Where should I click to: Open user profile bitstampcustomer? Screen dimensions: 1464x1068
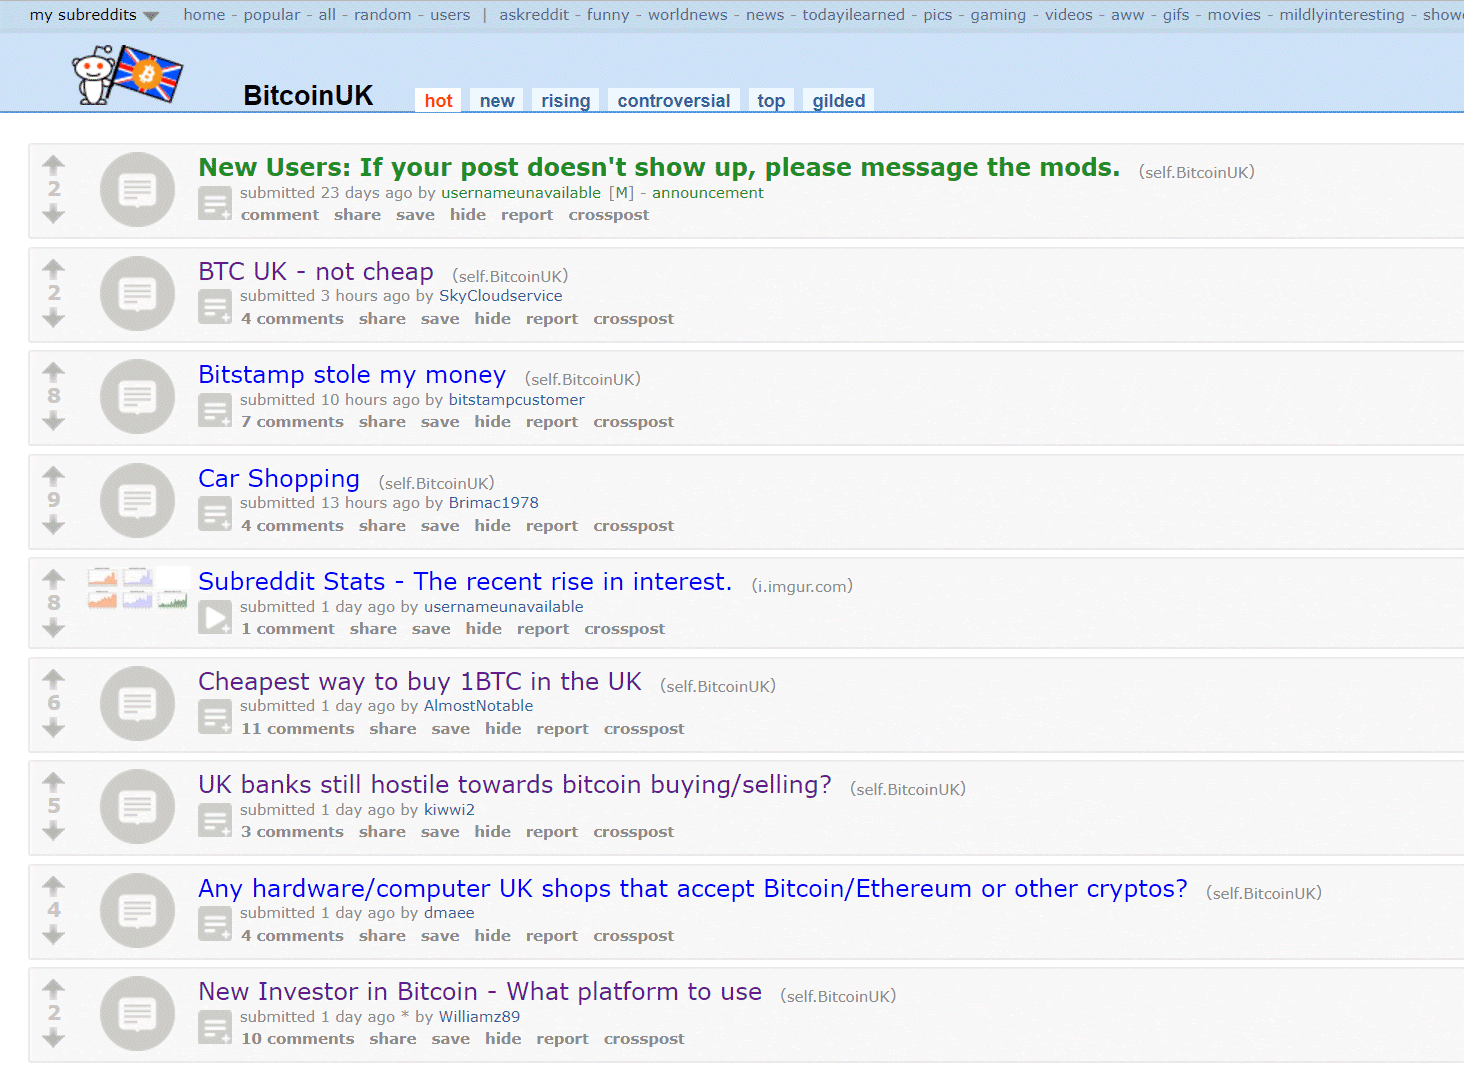[x=516, y=400]
